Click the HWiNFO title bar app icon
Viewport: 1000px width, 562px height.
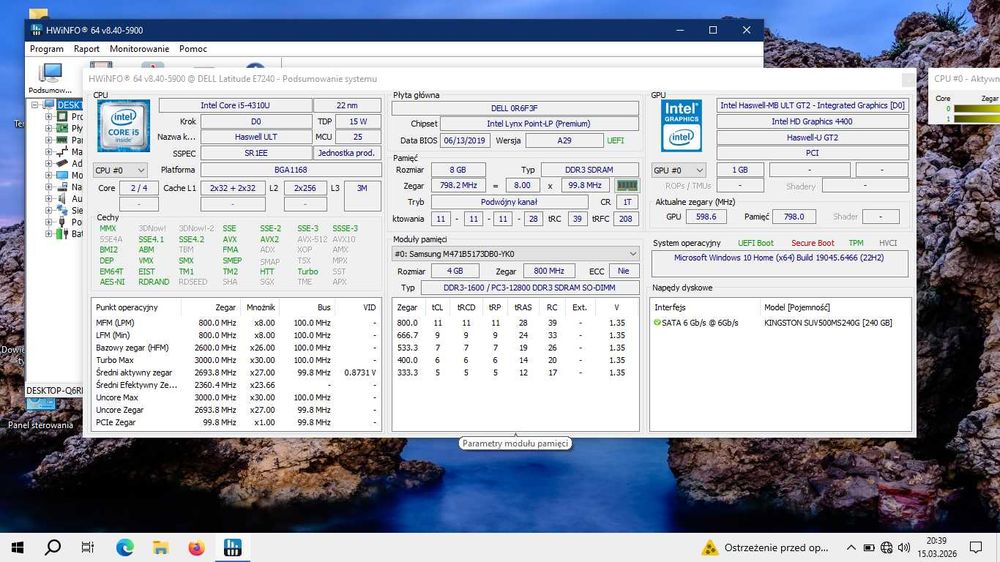tap(36, 30)
